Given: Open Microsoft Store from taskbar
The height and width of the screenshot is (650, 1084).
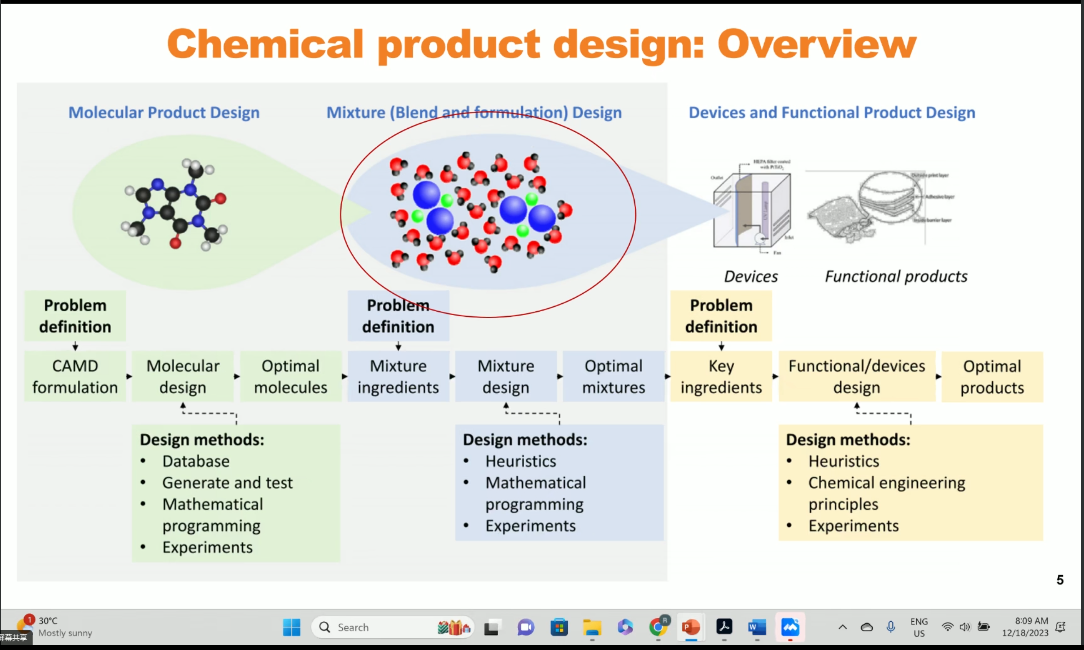Looking at the screenshot, I should [x=559, y=627].
